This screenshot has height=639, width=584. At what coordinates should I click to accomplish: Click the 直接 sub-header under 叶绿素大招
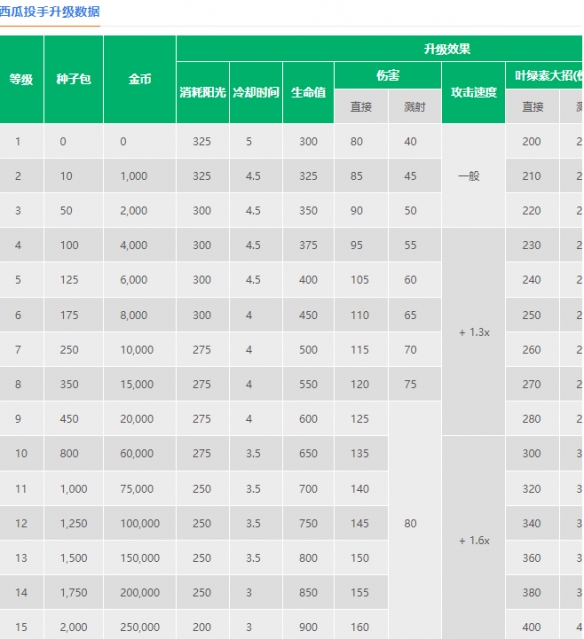(533, 107)
